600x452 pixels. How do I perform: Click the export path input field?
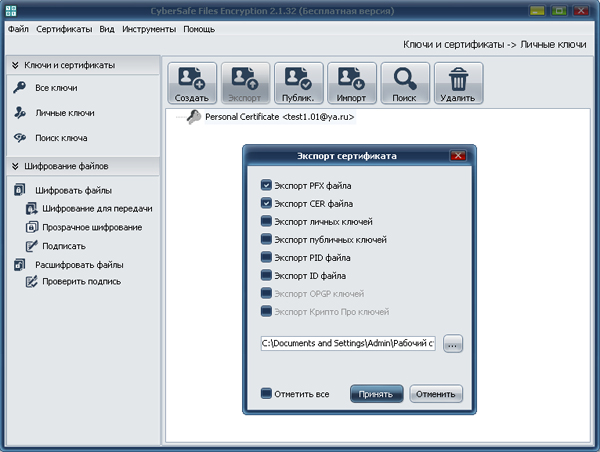[x=348, y=343]
